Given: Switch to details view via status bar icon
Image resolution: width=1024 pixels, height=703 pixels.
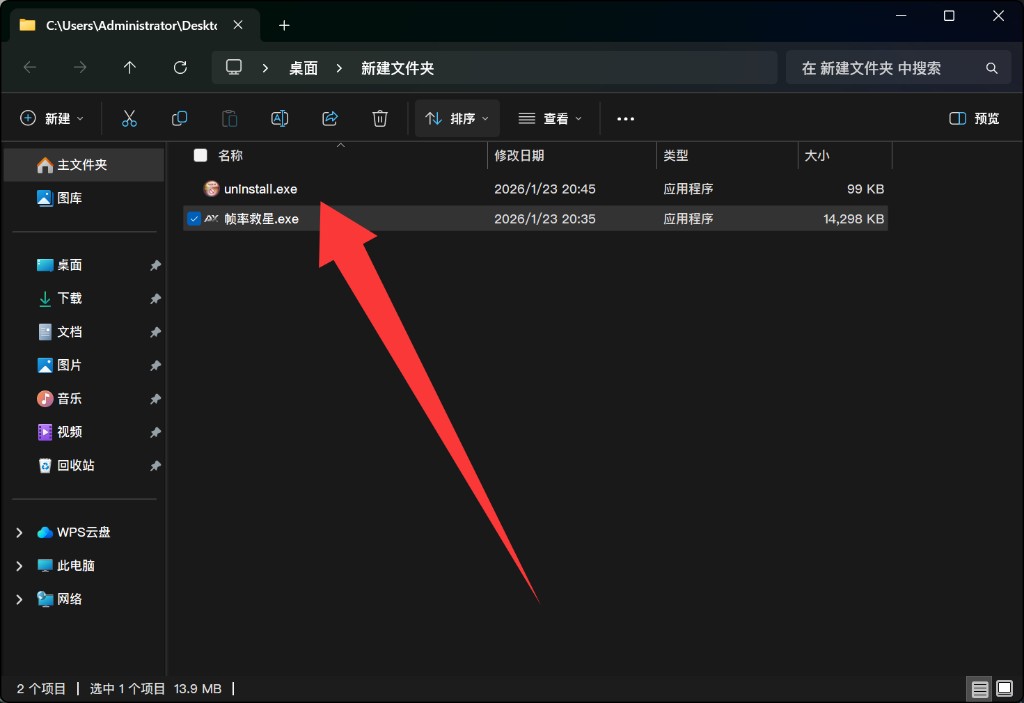Looking at the screenshot, I should pyautogui.click(x=981, y=688).
